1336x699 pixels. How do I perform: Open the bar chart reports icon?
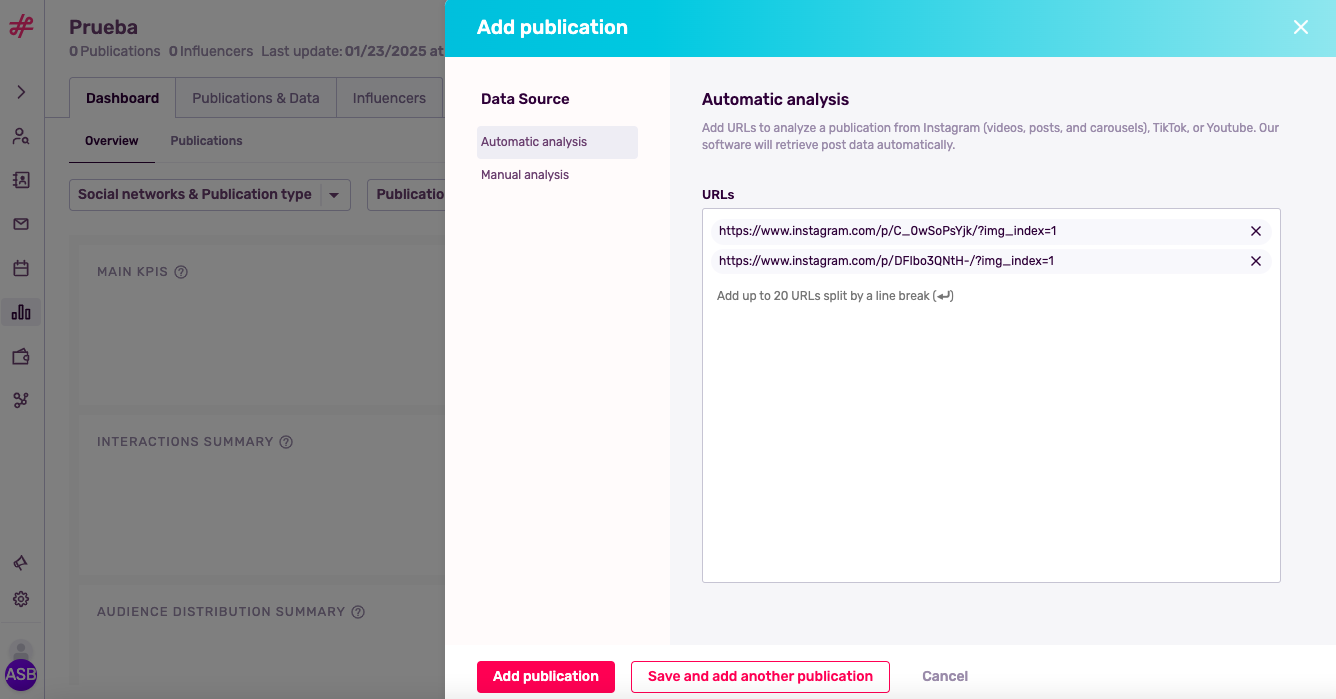pos(21,312)
